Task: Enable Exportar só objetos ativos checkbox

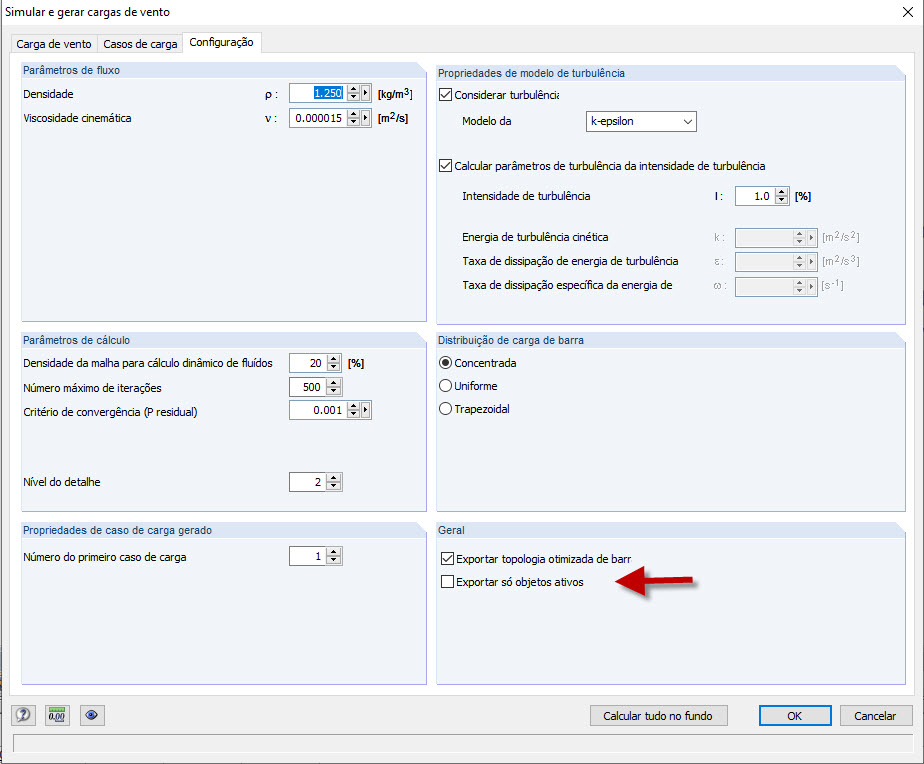Action: pos(447,582)
